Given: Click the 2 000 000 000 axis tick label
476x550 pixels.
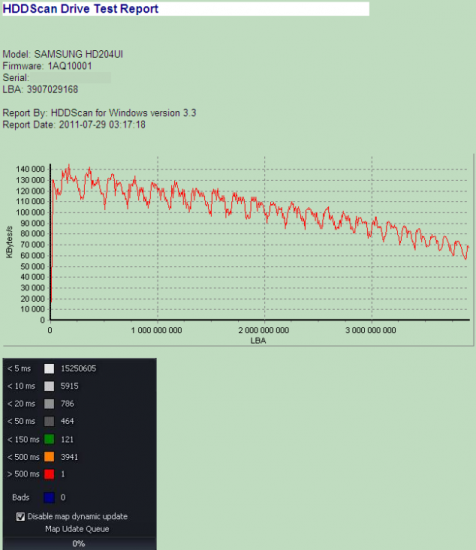Looking at the screenshot, I should pyautogui.click(x=264, y=330).
